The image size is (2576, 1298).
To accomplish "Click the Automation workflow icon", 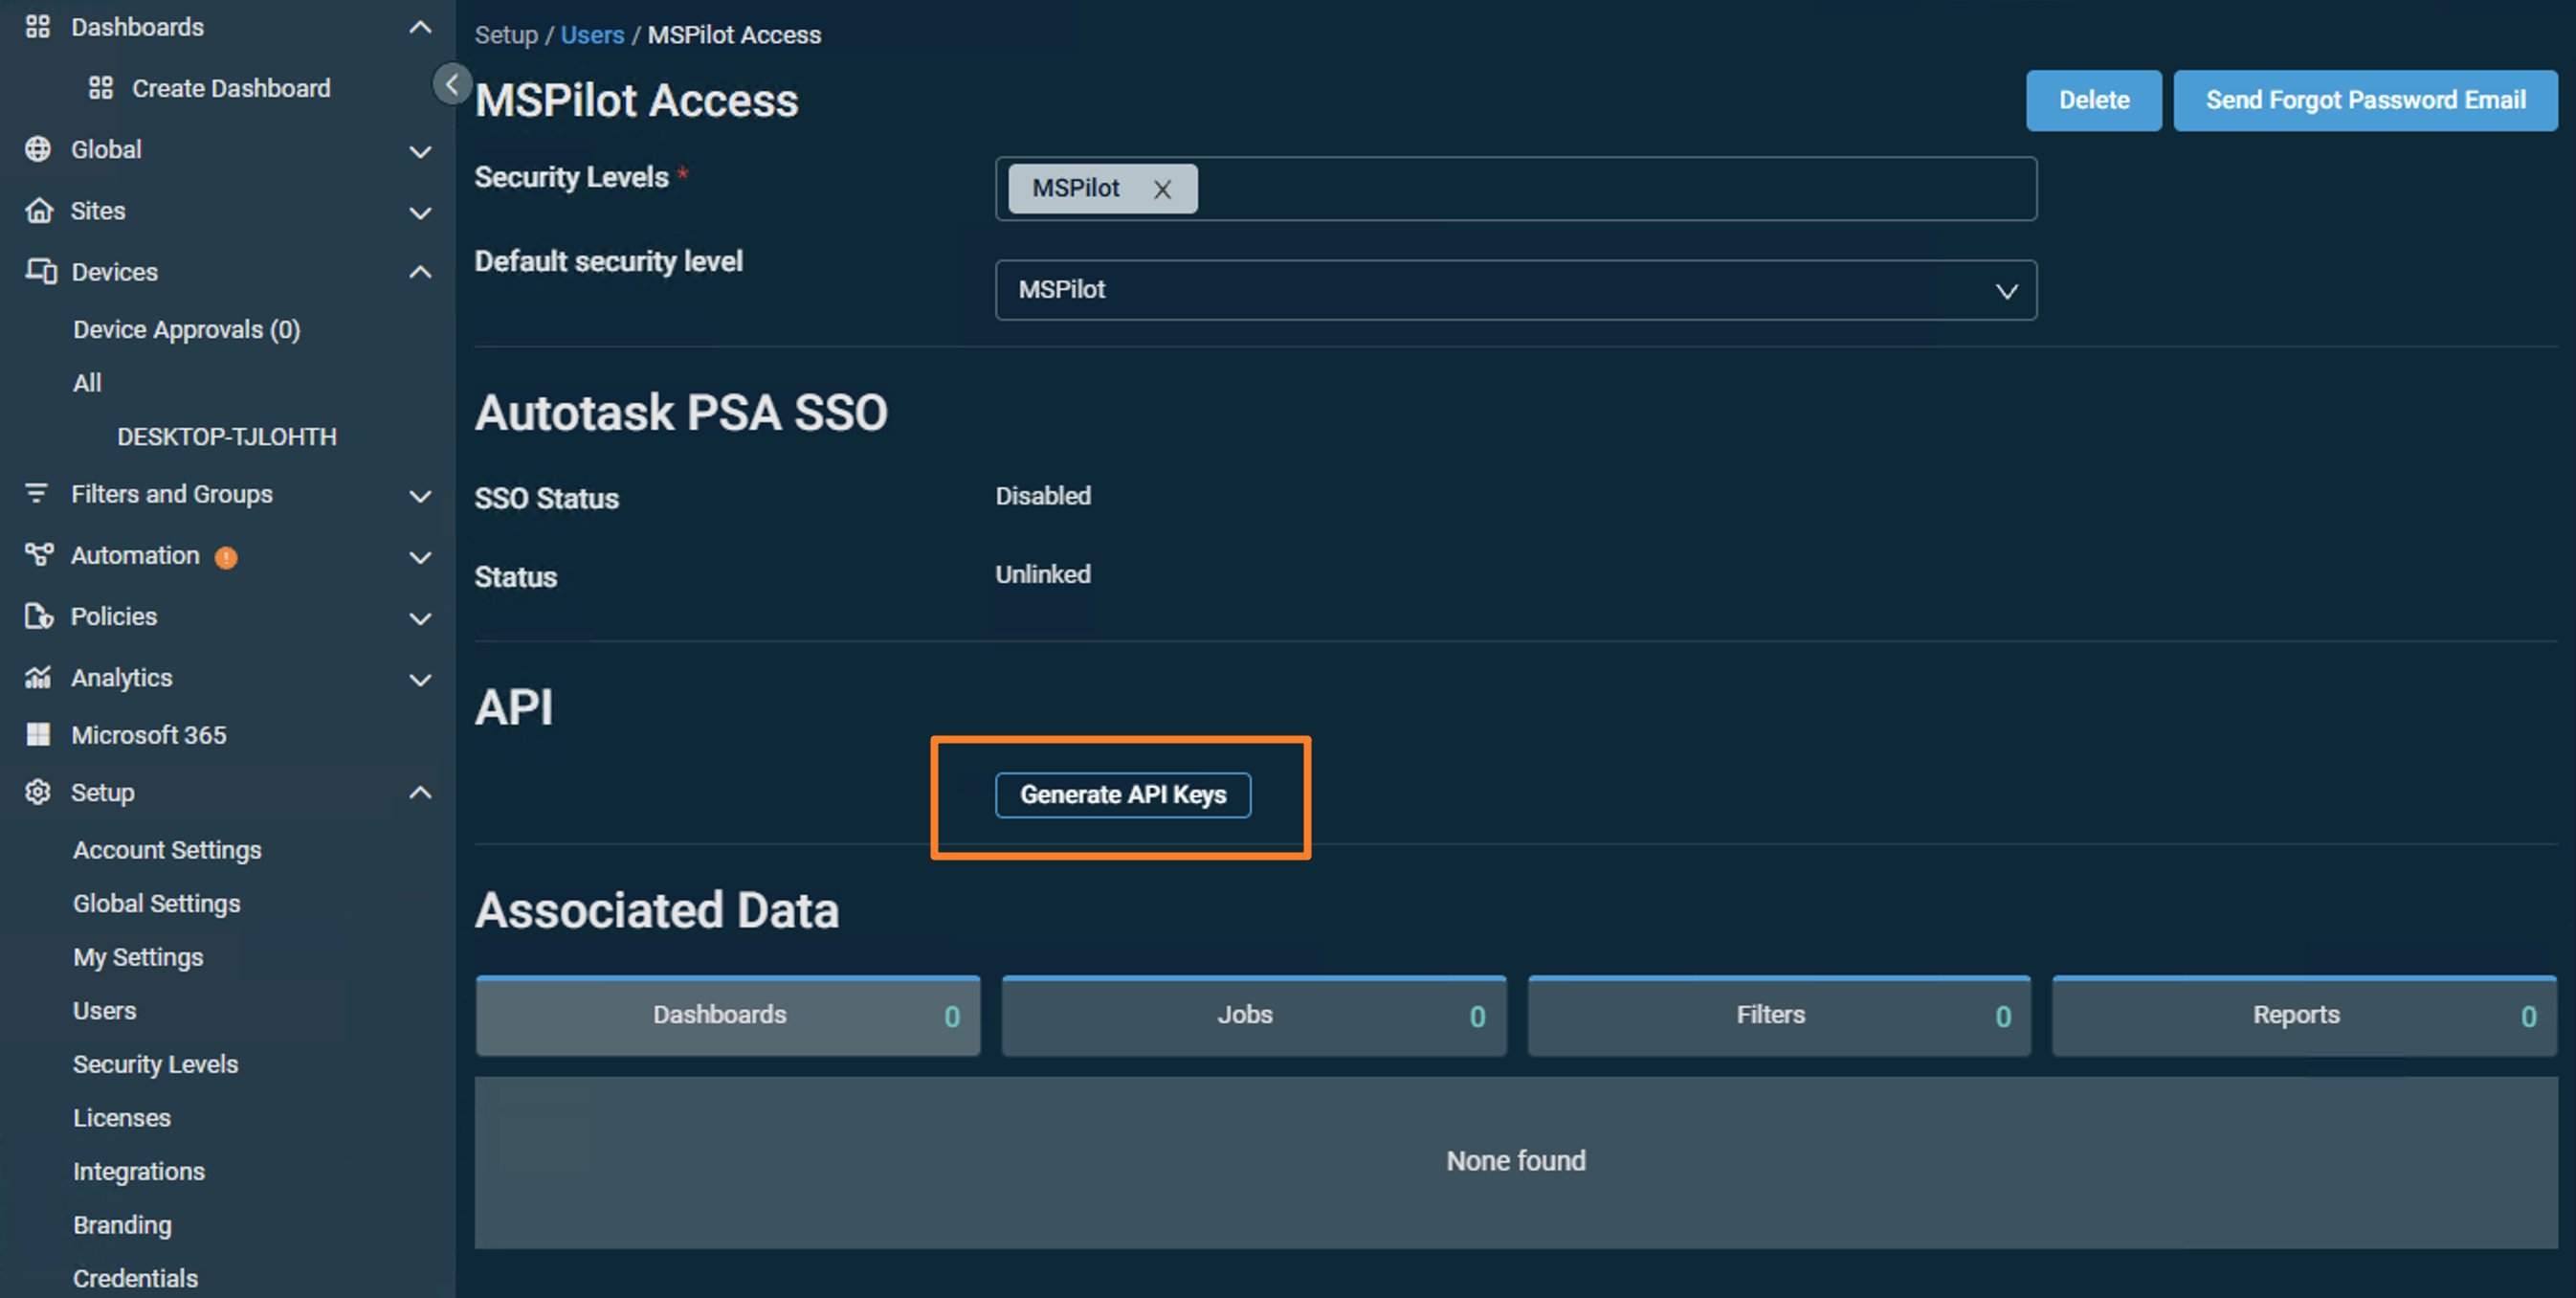I will (x=38, y=554).
